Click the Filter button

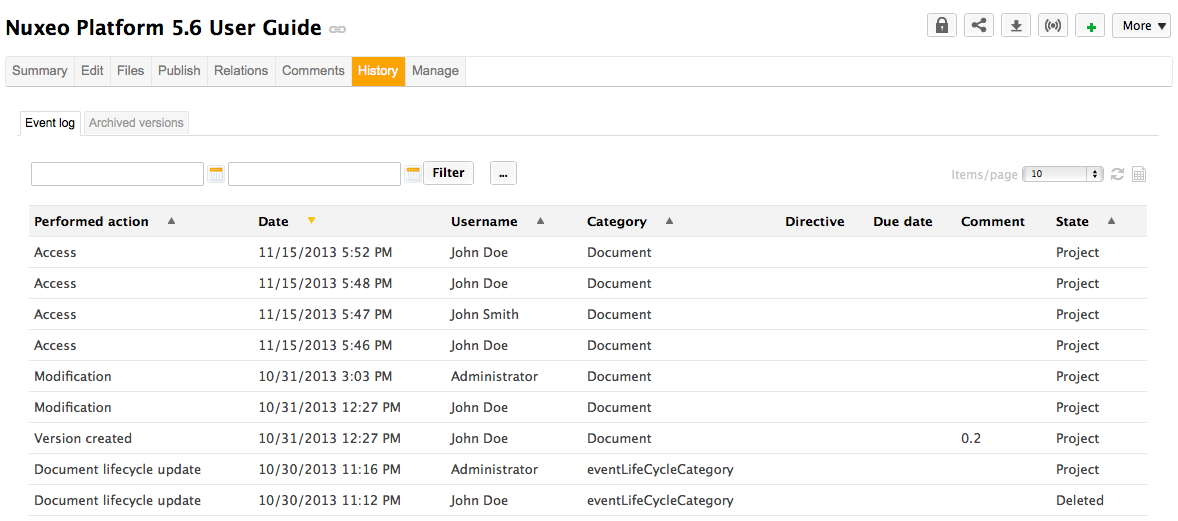[448, 173]
